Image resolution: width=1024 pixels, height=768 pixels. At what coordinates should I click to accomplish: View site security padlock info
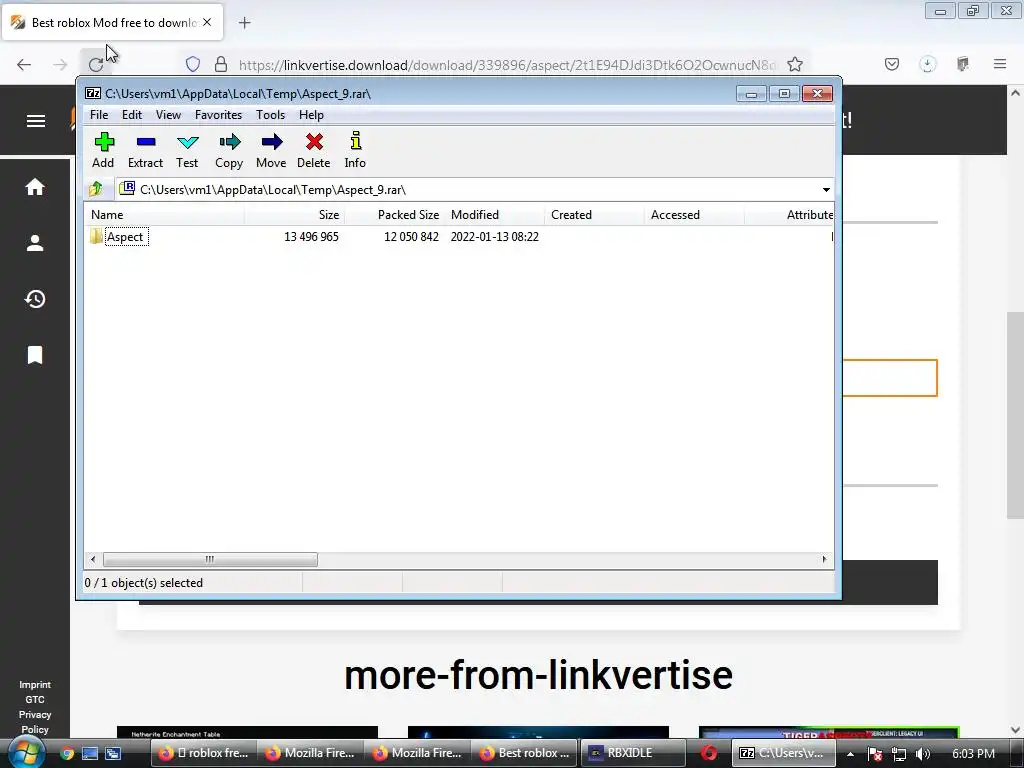tap(221, 64)
